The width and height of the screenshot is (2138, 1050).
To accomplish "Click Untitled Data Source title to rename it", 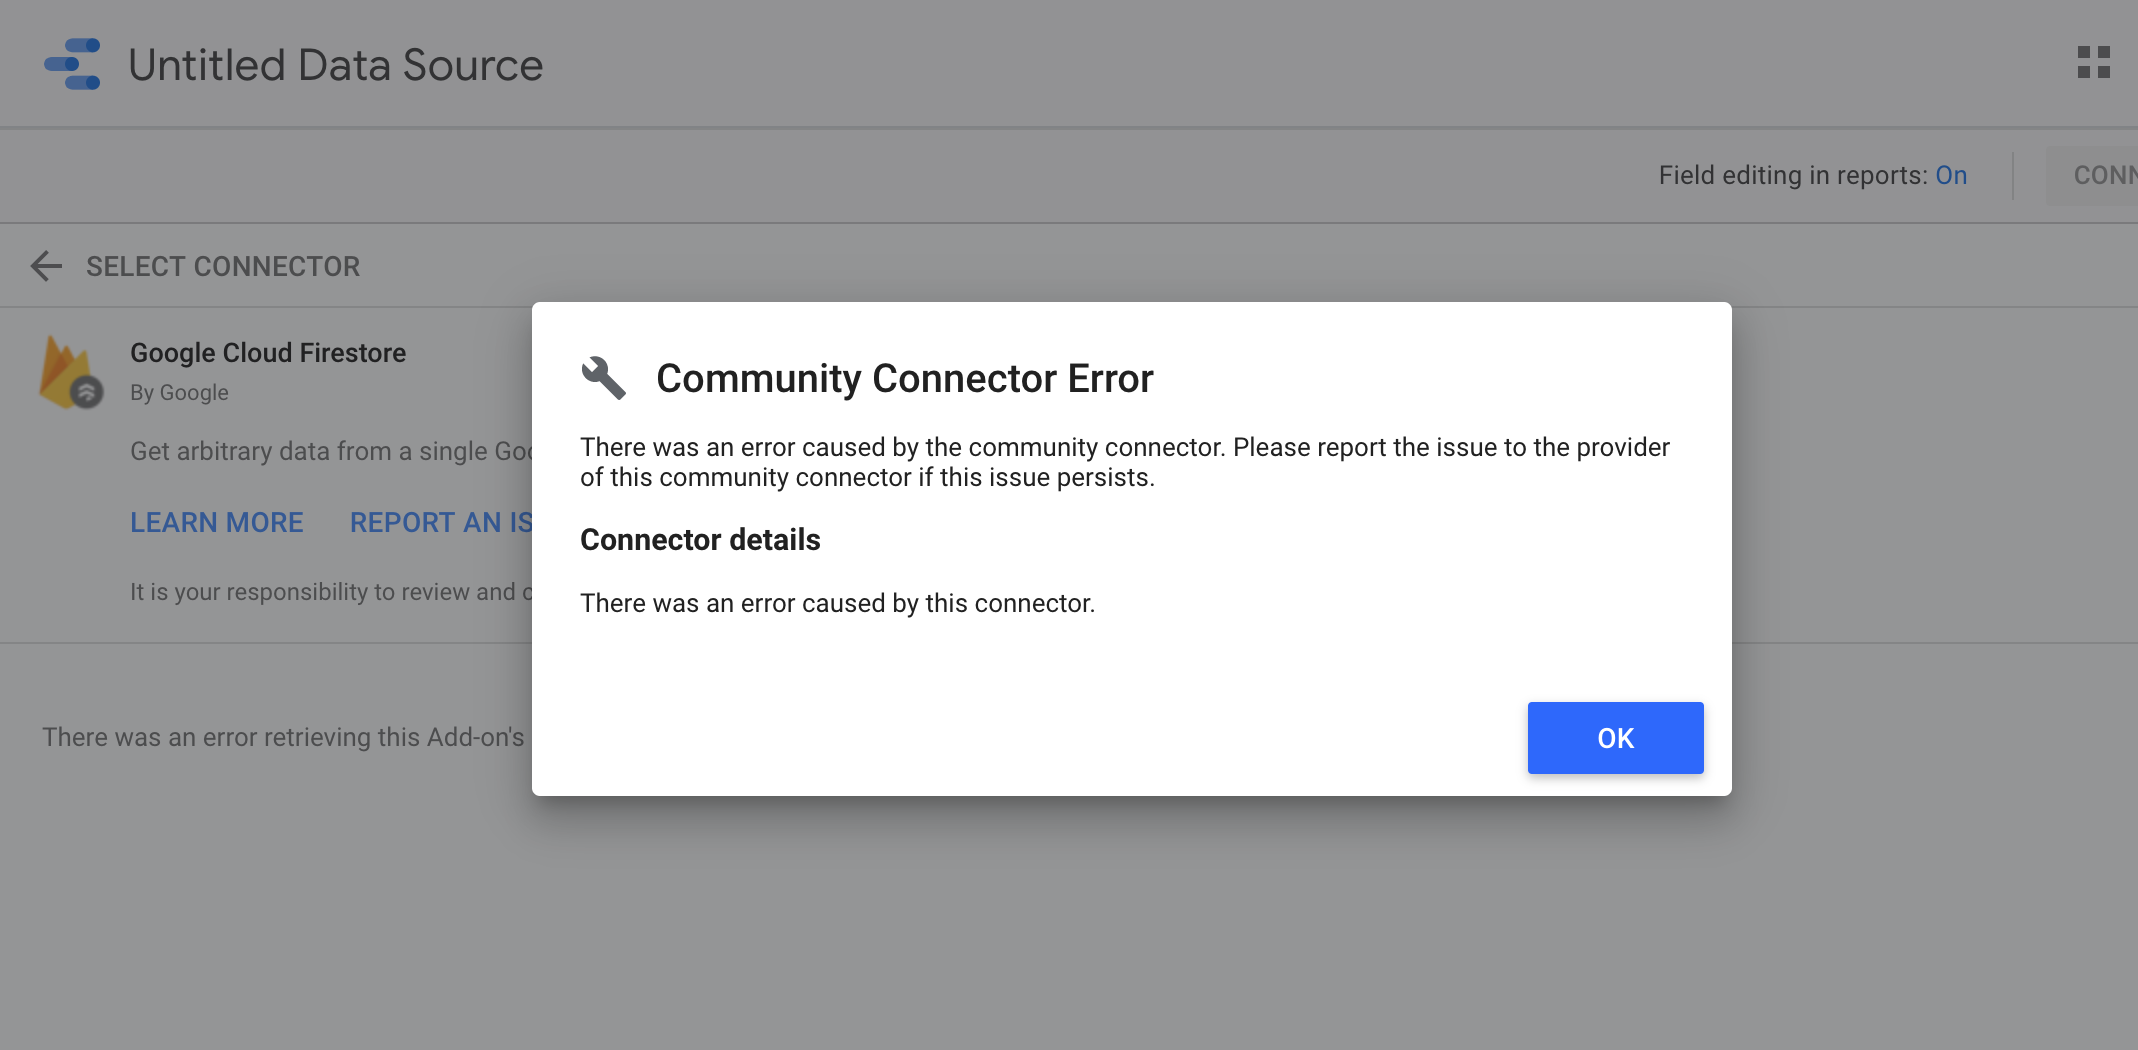I will (335, 64).
